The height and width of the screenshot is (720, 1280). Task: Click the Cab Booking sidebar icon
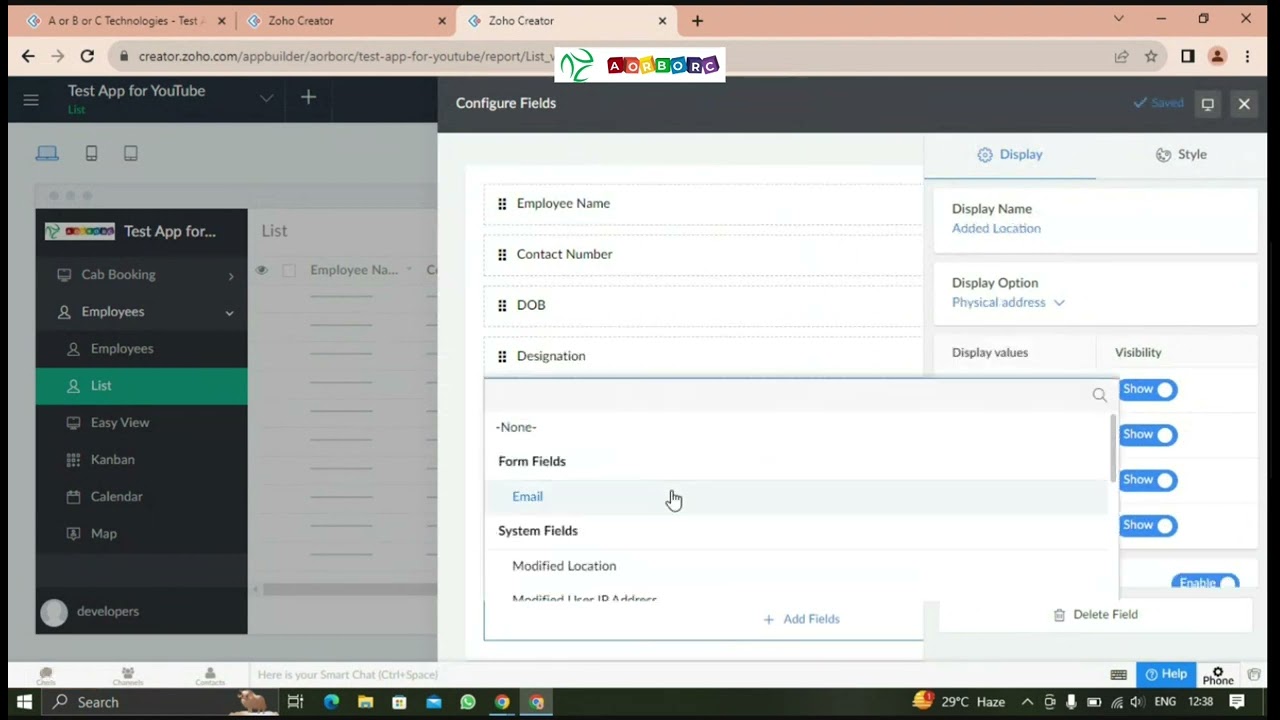(x=64, y=274)
